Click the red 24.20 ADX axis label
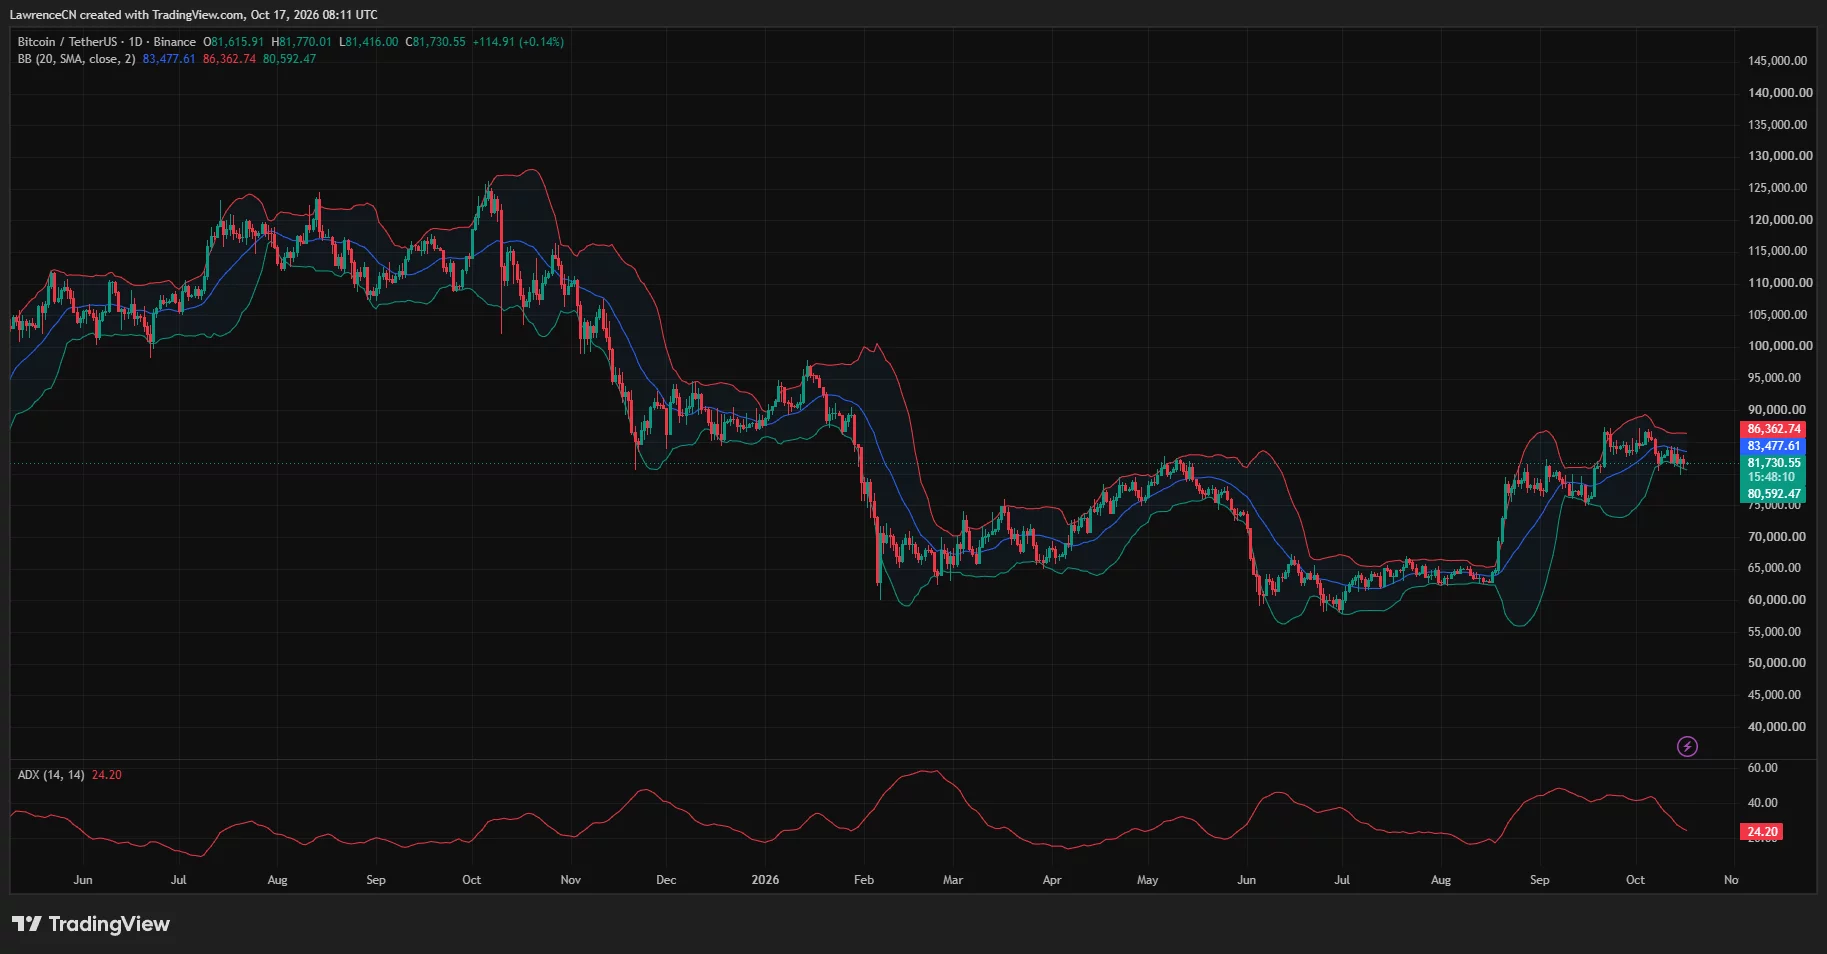 pyautogui.click(x=1762, y=832)
